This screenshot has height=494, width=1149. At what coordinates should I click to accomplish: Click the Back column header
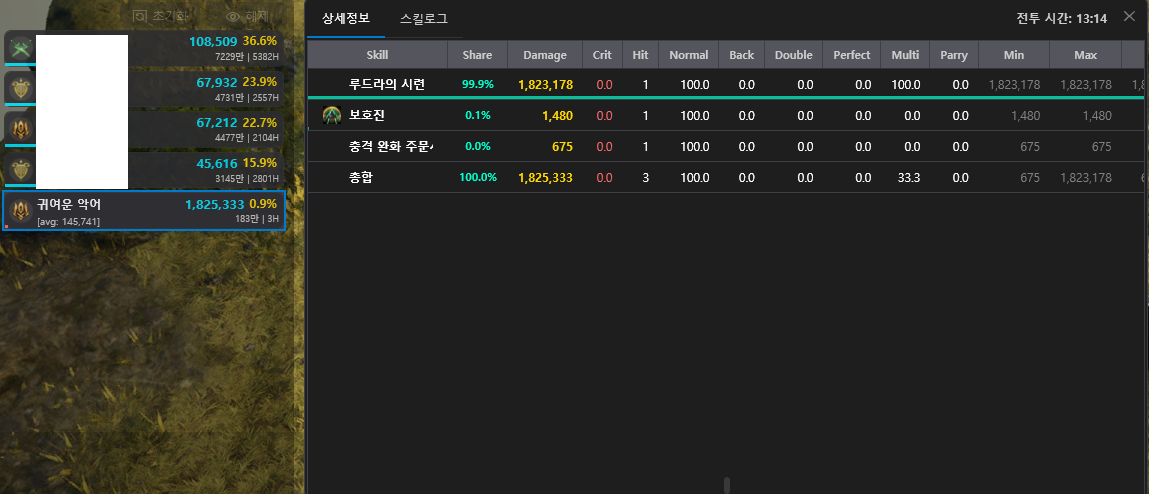pos(741,55)
